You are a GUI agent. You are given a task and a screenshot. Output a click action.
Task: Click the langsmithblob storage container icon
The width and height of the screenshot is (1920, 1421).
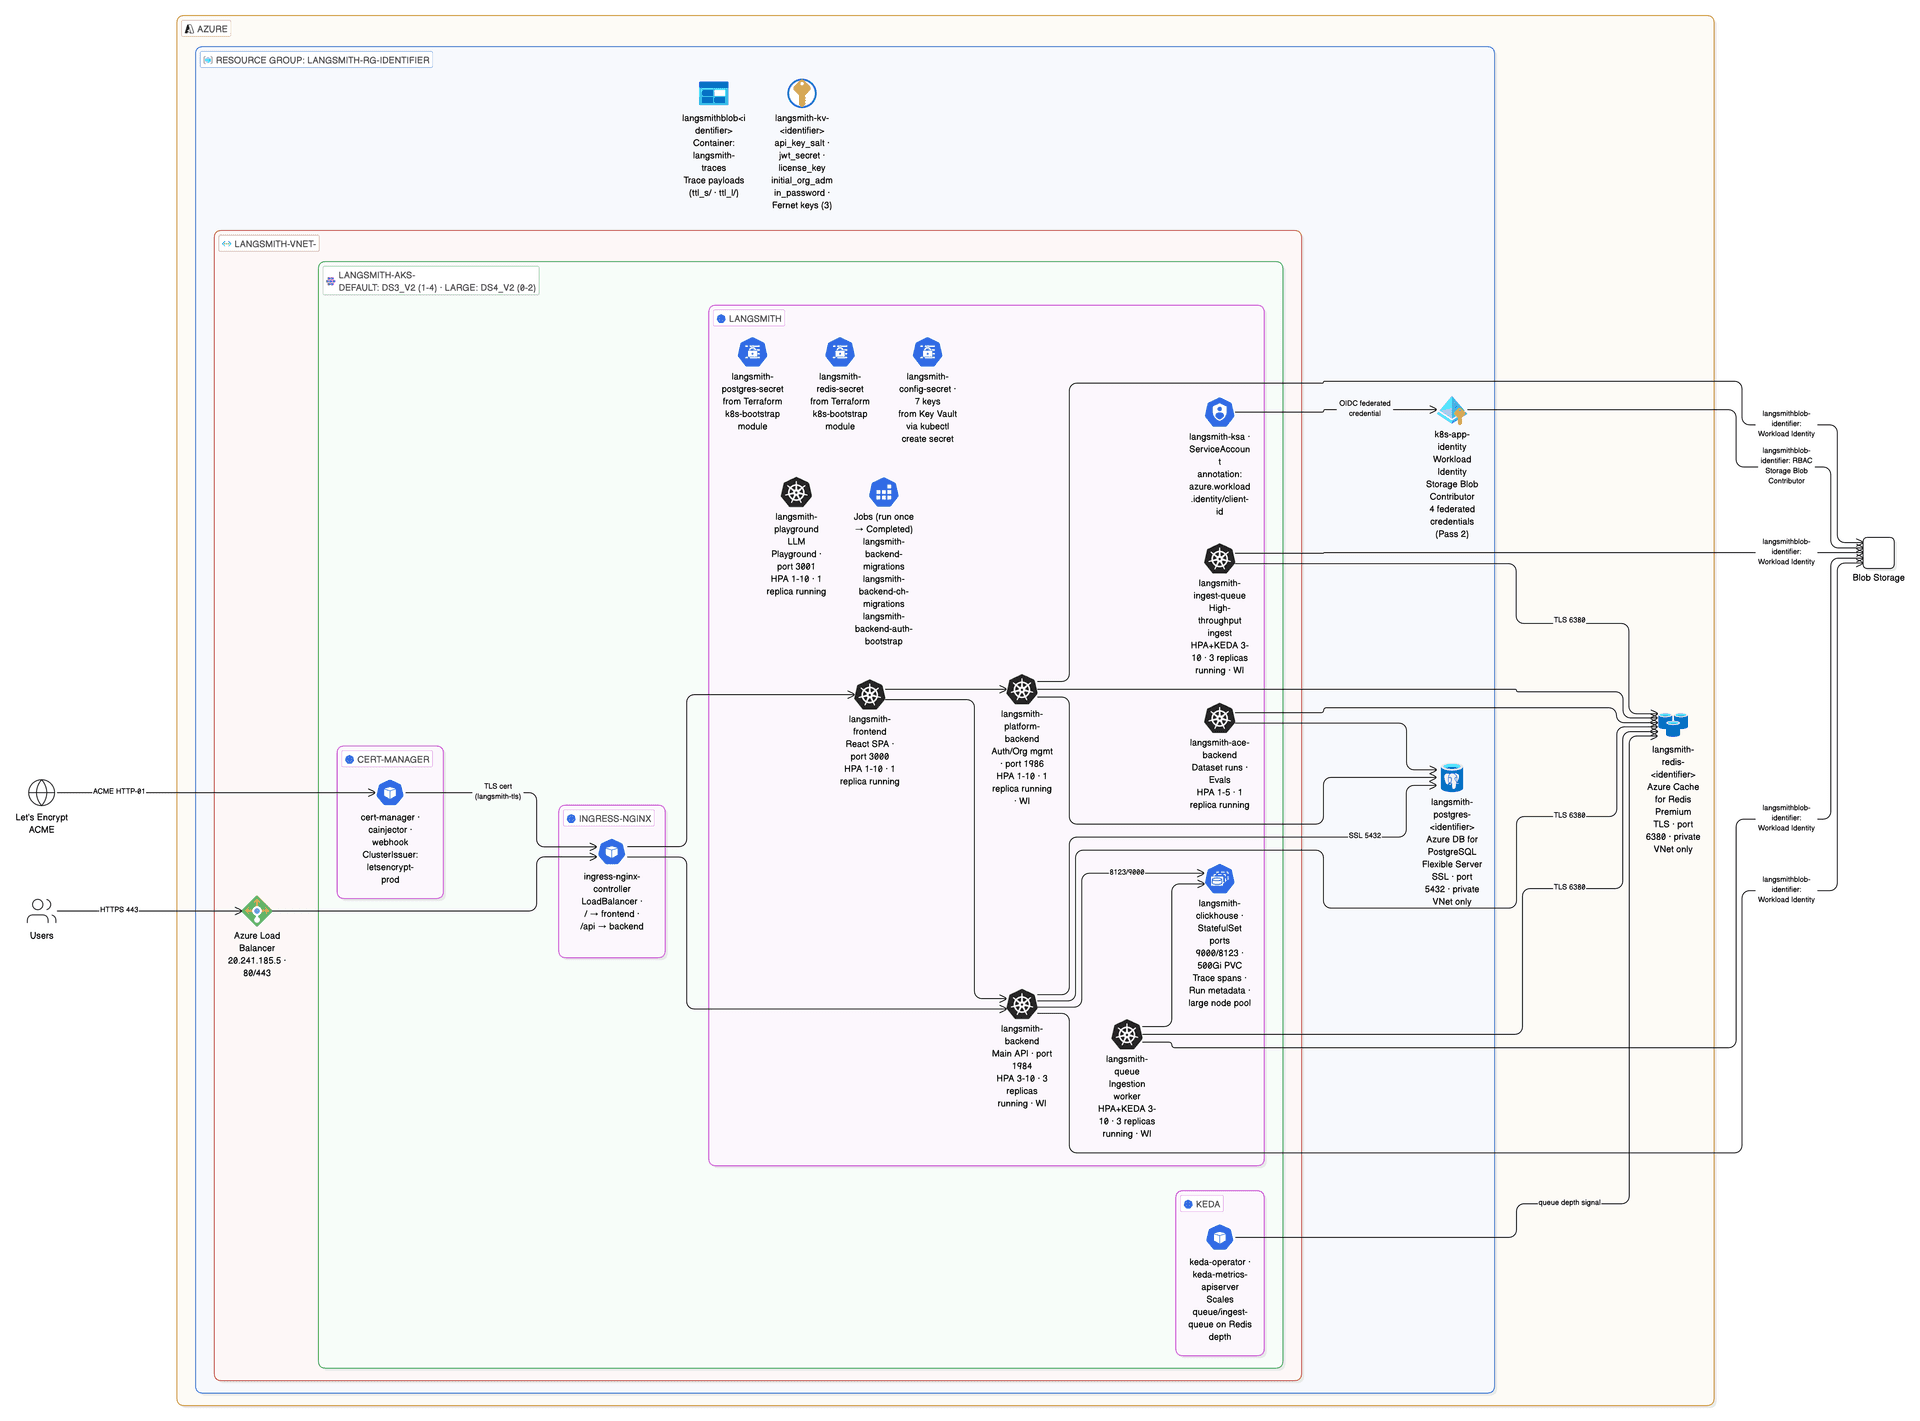tap(713, 94)
